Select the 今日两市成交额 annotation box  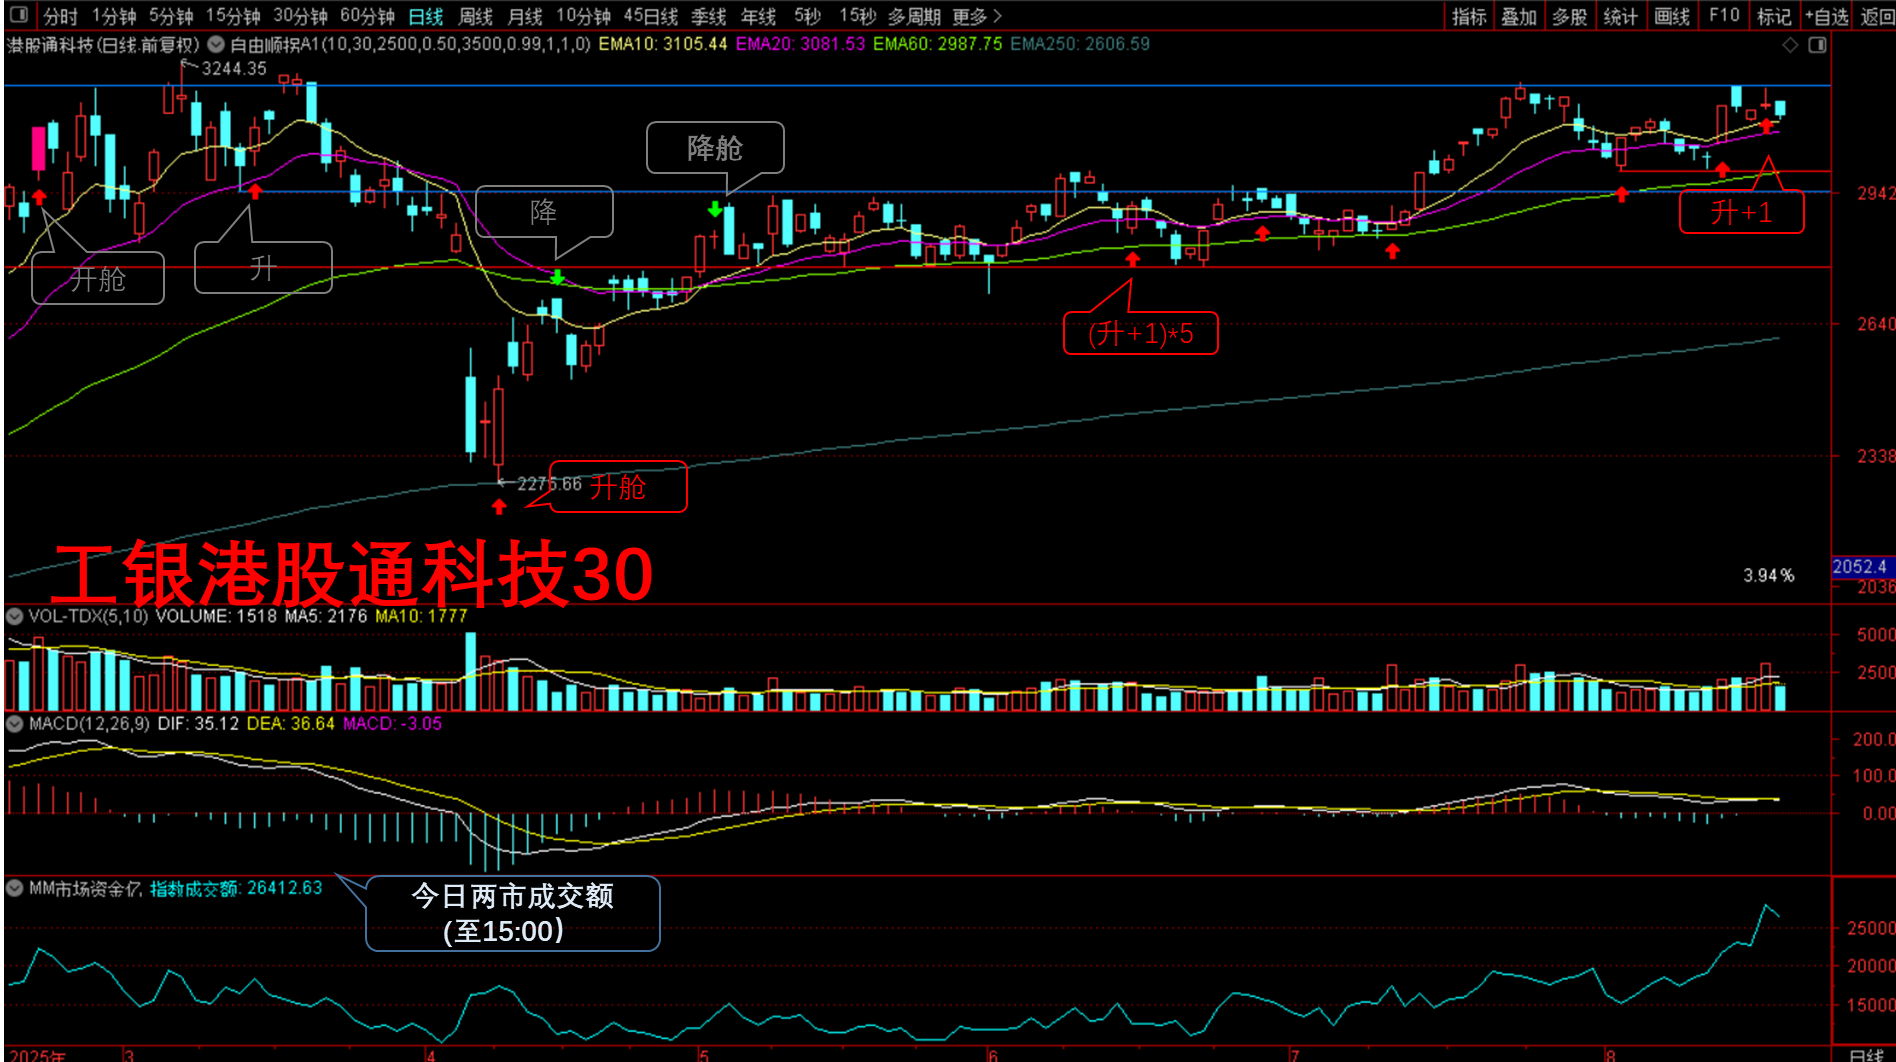point(512,913)
